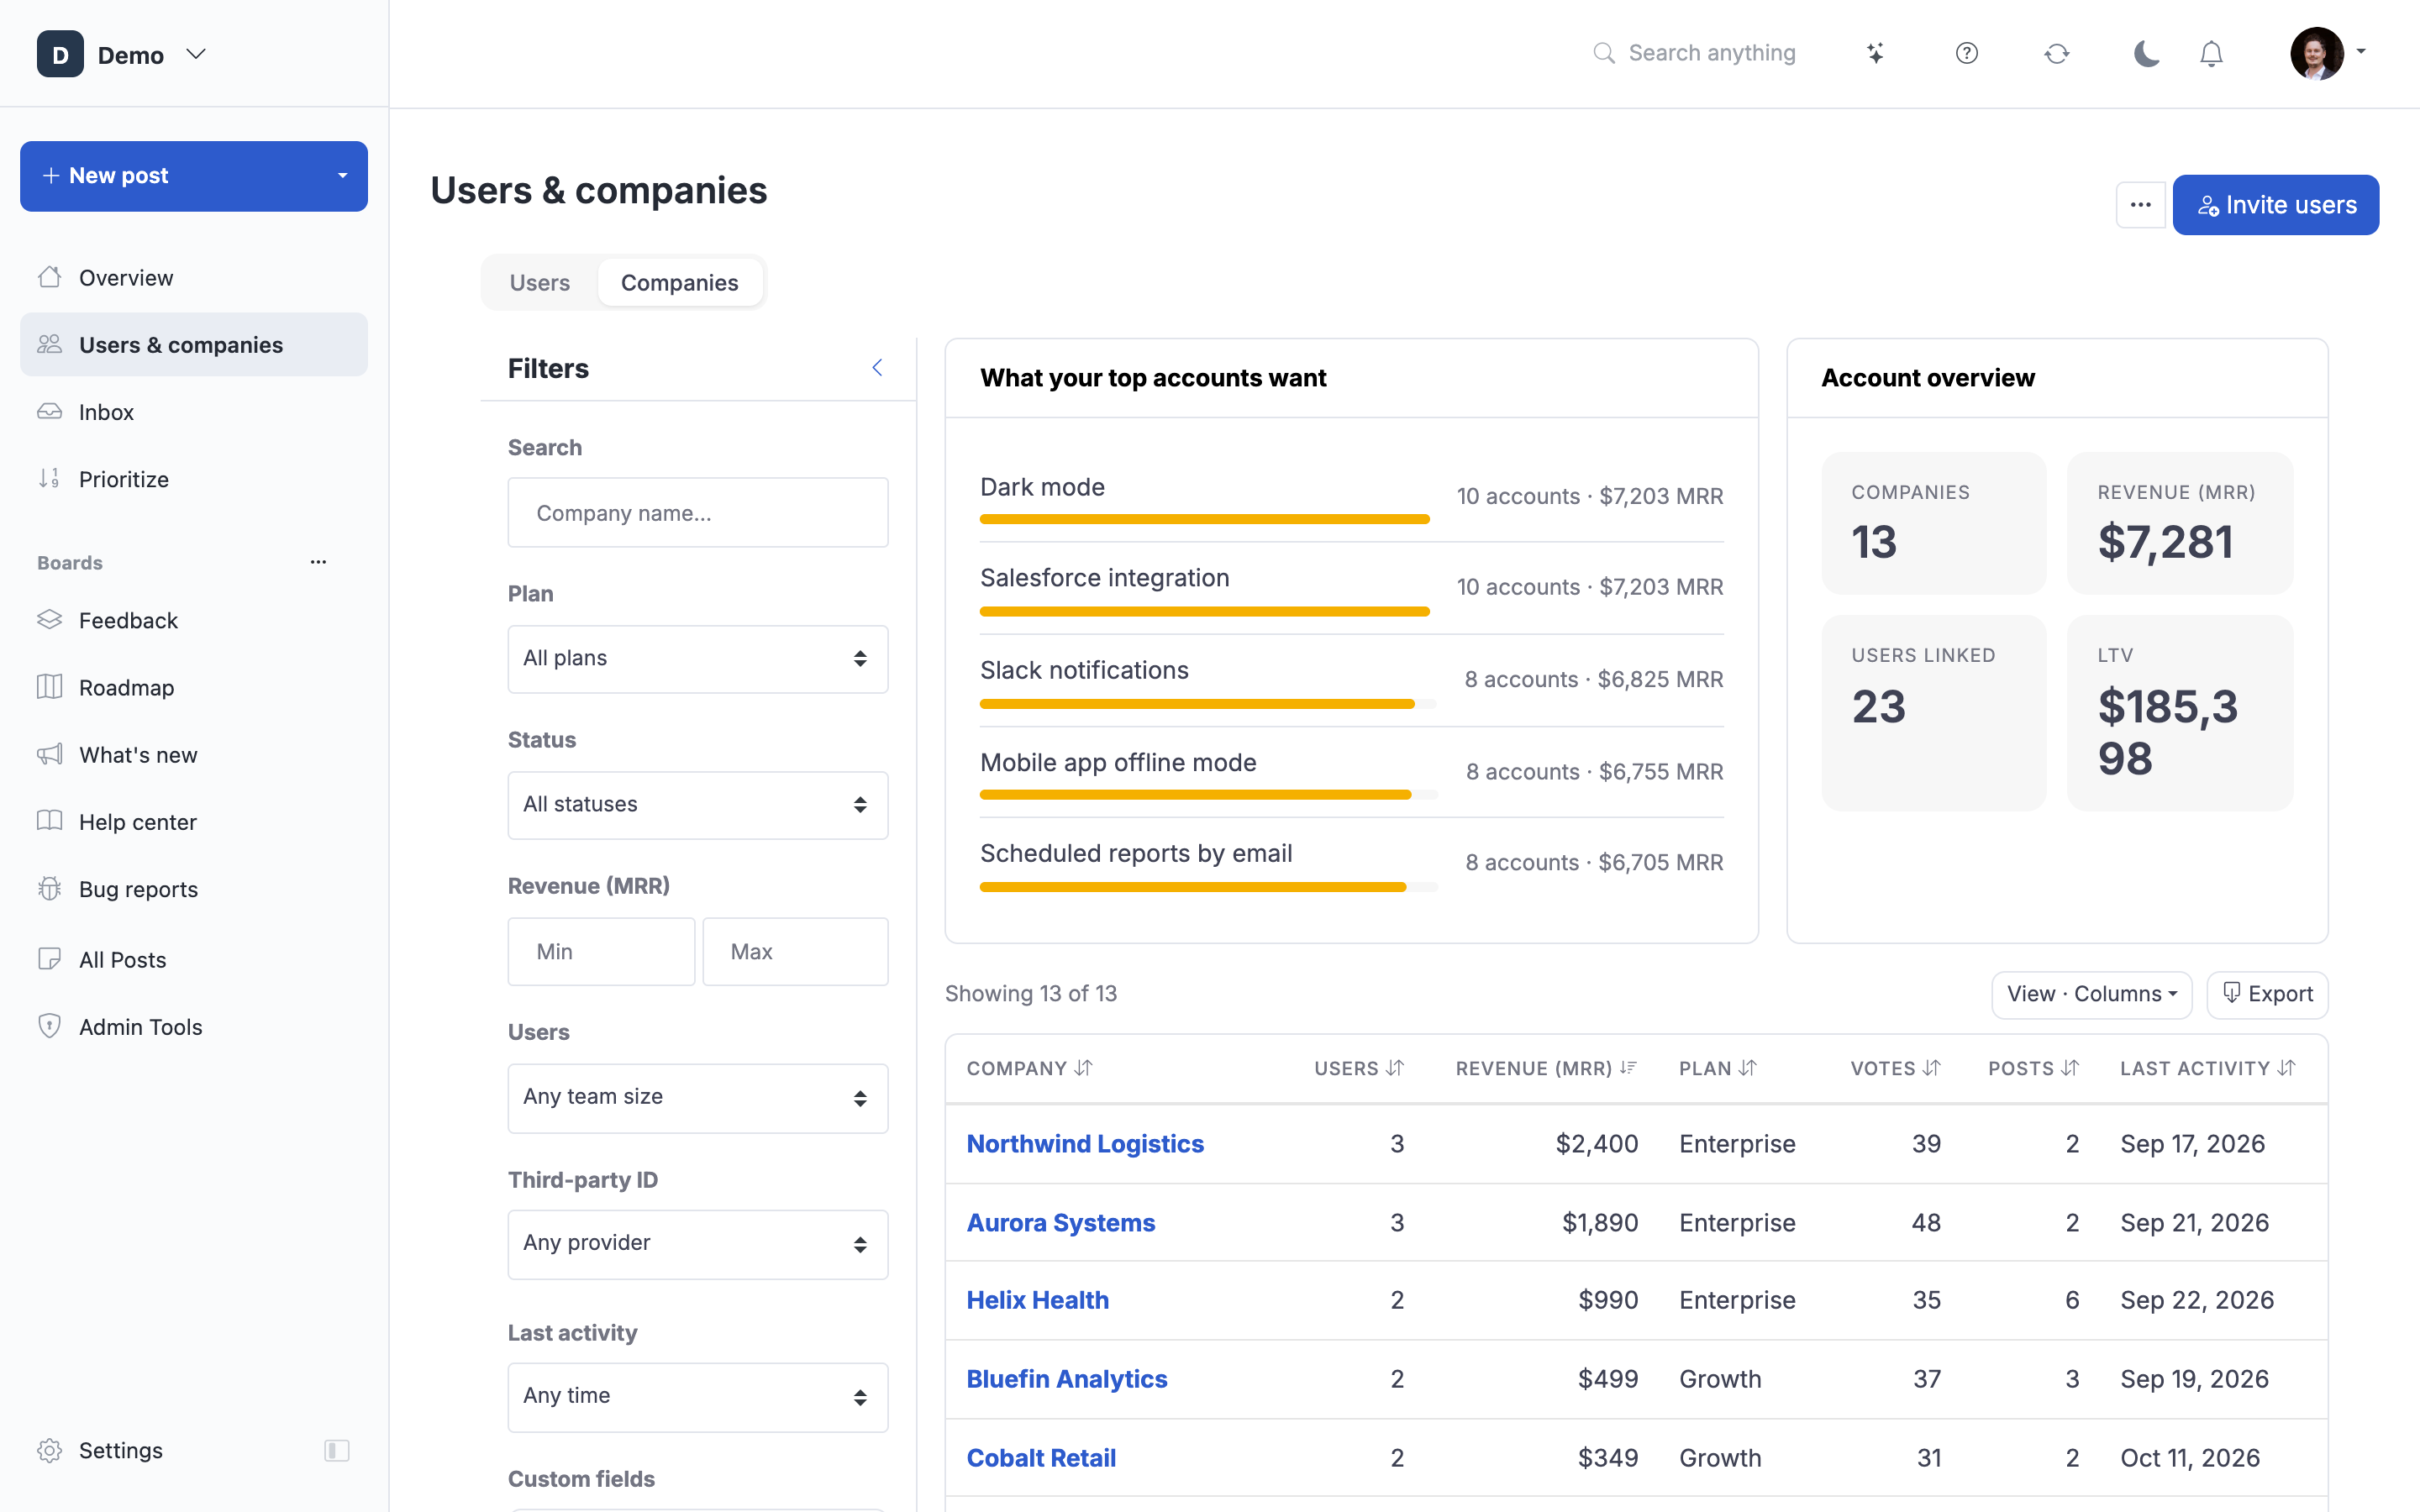2420x1512 pixels.
Task: Click the Bug reports bug icon
Action: [50, 888]
